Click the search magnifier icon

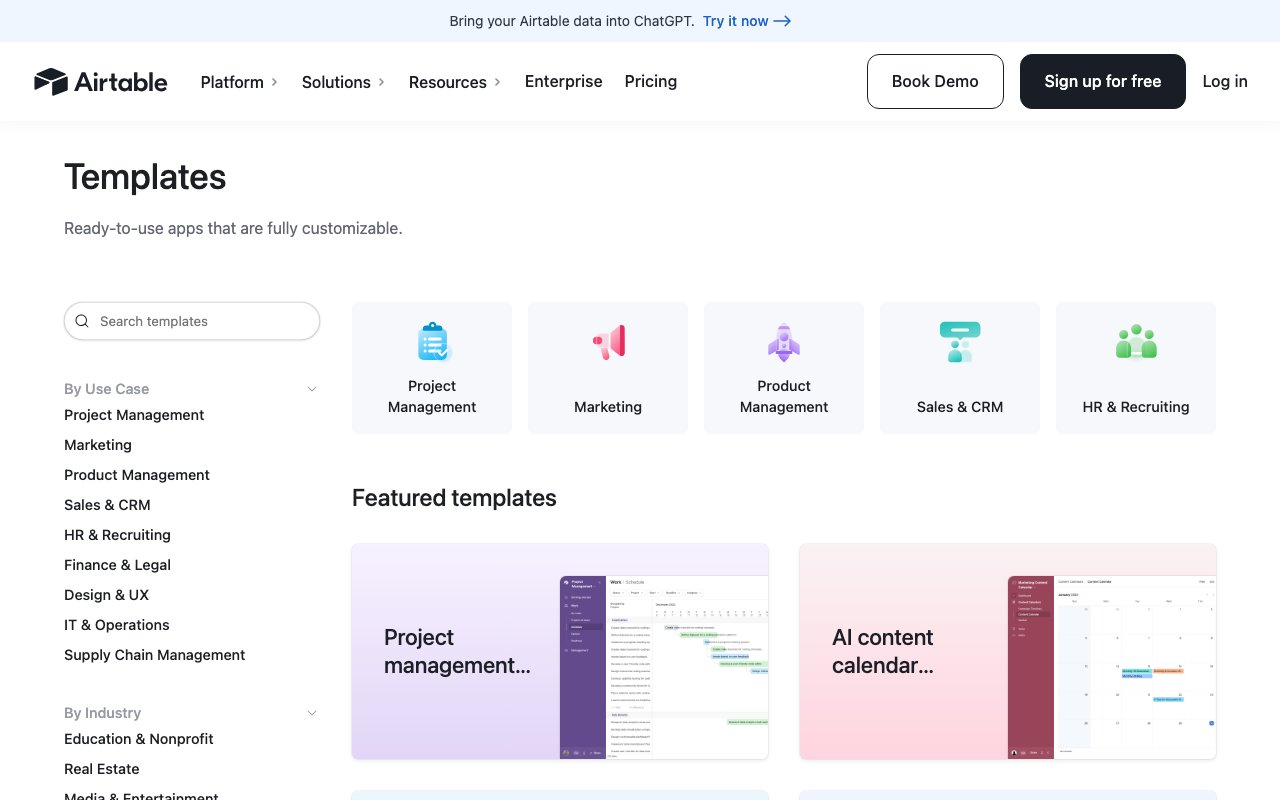click(x=82, y=321)
